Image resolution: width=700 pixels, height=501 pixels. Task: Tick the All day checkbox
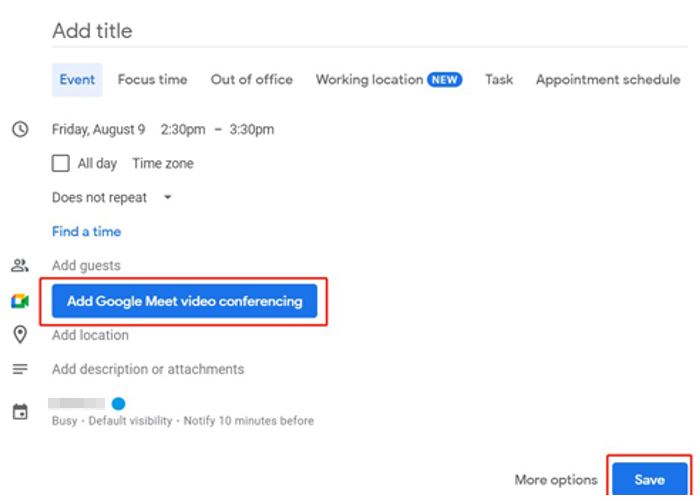pos(61,163)
